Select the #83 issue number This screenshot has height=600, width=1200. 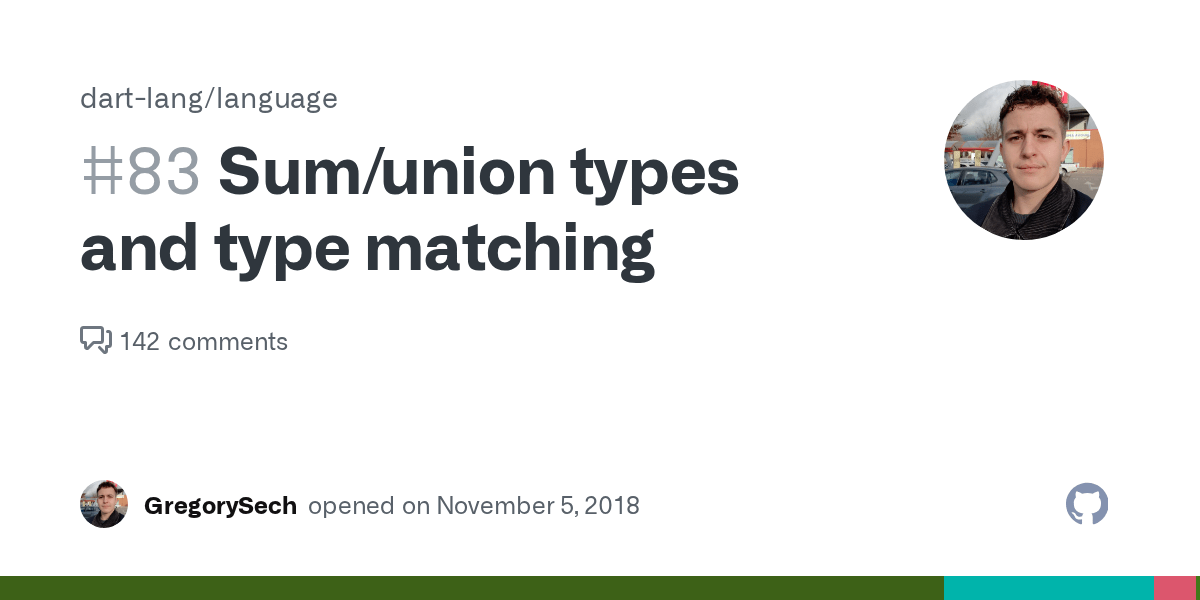[141, 172]
